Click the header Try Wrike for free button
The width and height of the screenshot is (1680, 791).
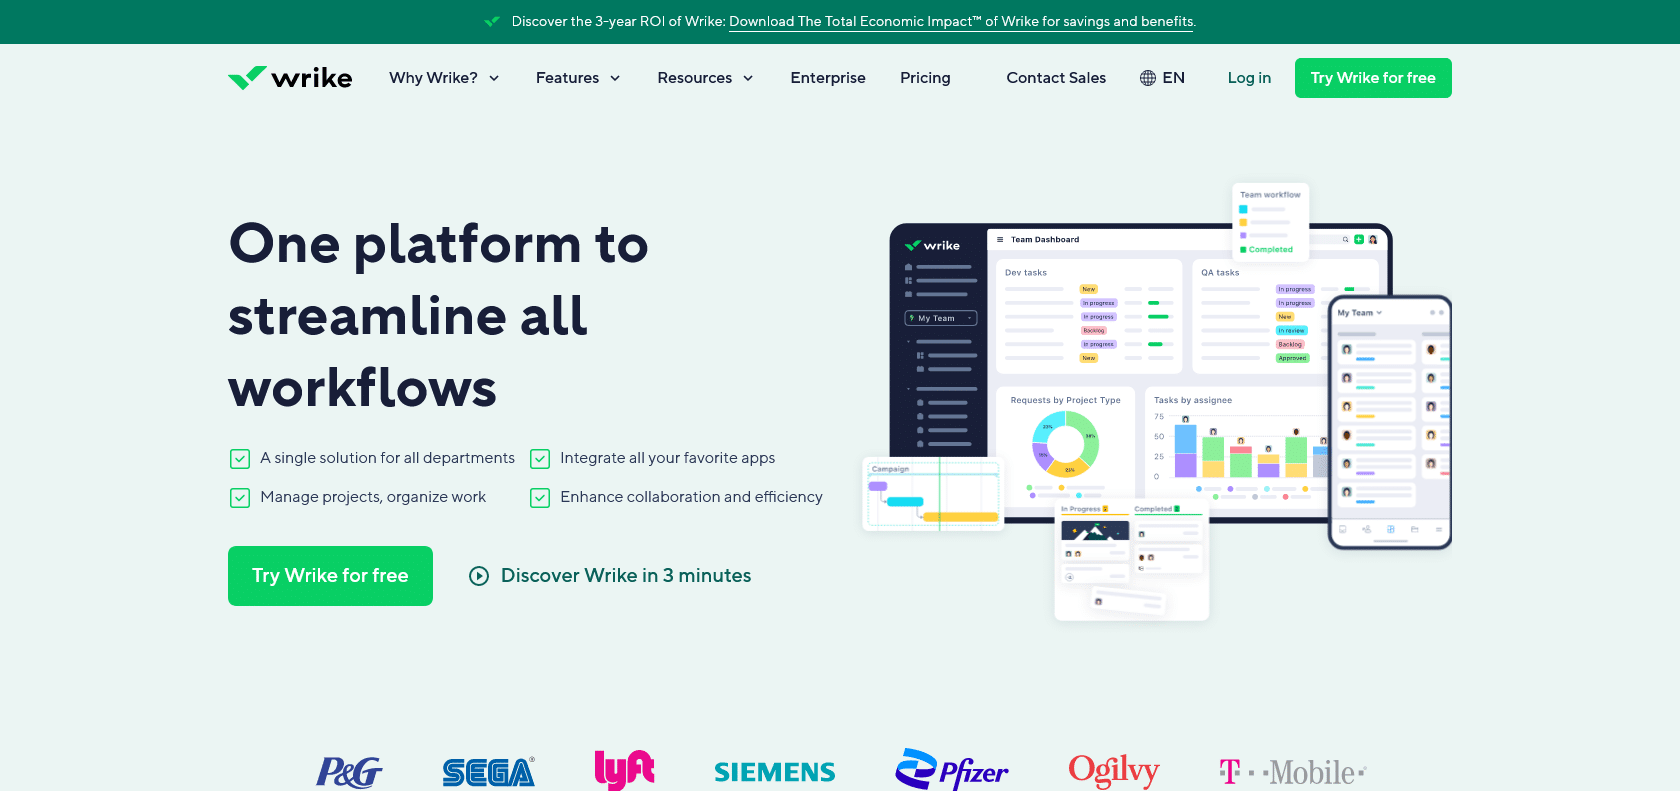(x=1373, y=78)
